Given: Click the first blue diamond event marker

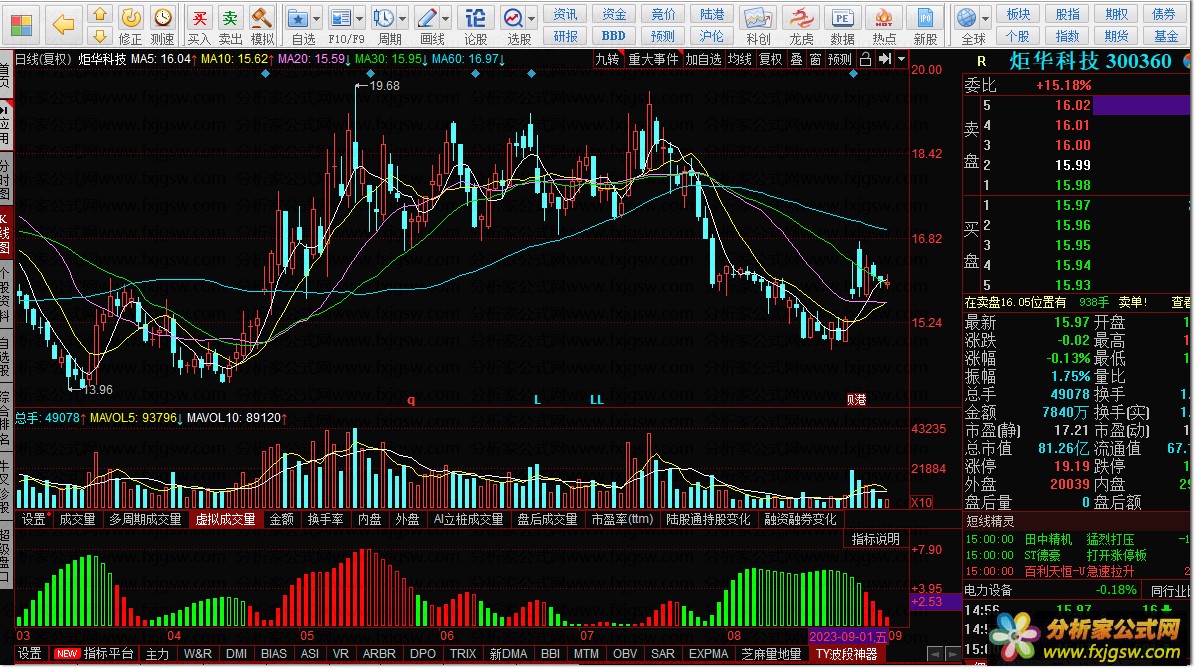Looking at the screenshot, I should click(x=265, y=74).
